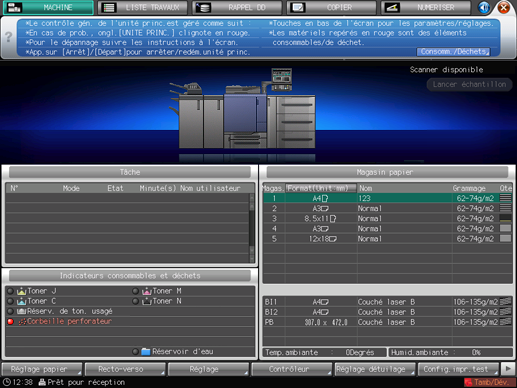This screenshot has width=517, height=388.
Task: Switch to the LISTE TRAVAUX tab
Action: pyautogui.click(x=142, y=7)
